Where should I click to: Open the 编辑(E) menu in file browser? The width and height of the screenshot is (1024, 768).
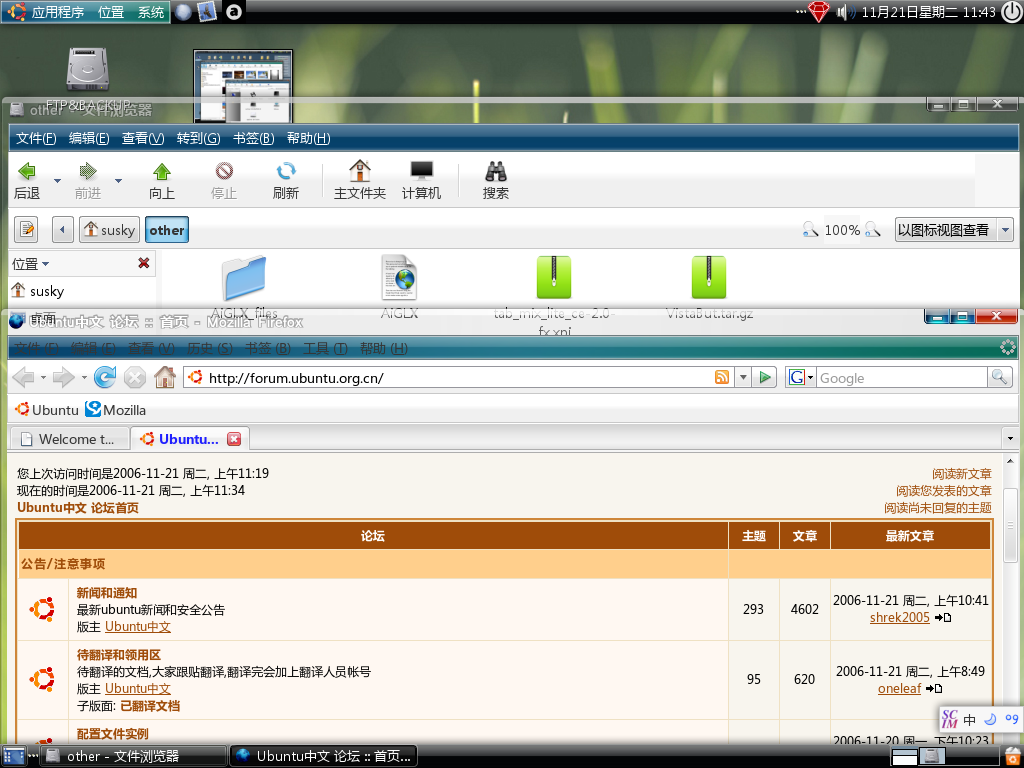pos(89,138)
